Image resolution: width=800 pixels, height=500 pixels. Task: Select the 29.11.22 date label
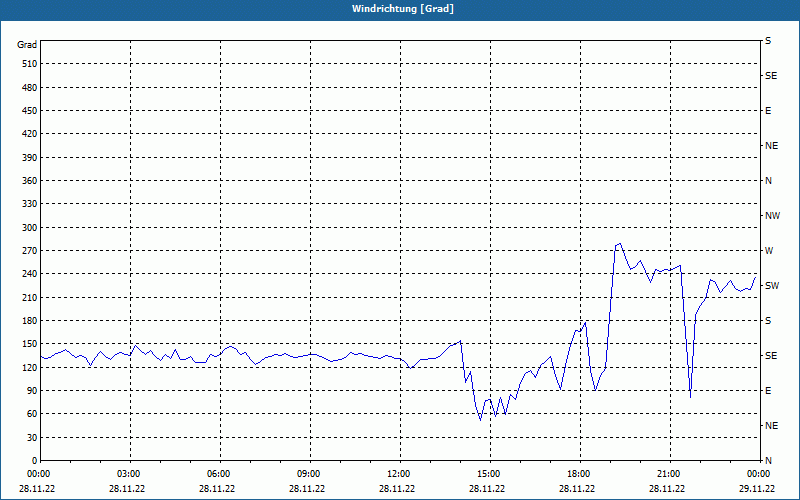pyautogui.click(x=757, y=489)
